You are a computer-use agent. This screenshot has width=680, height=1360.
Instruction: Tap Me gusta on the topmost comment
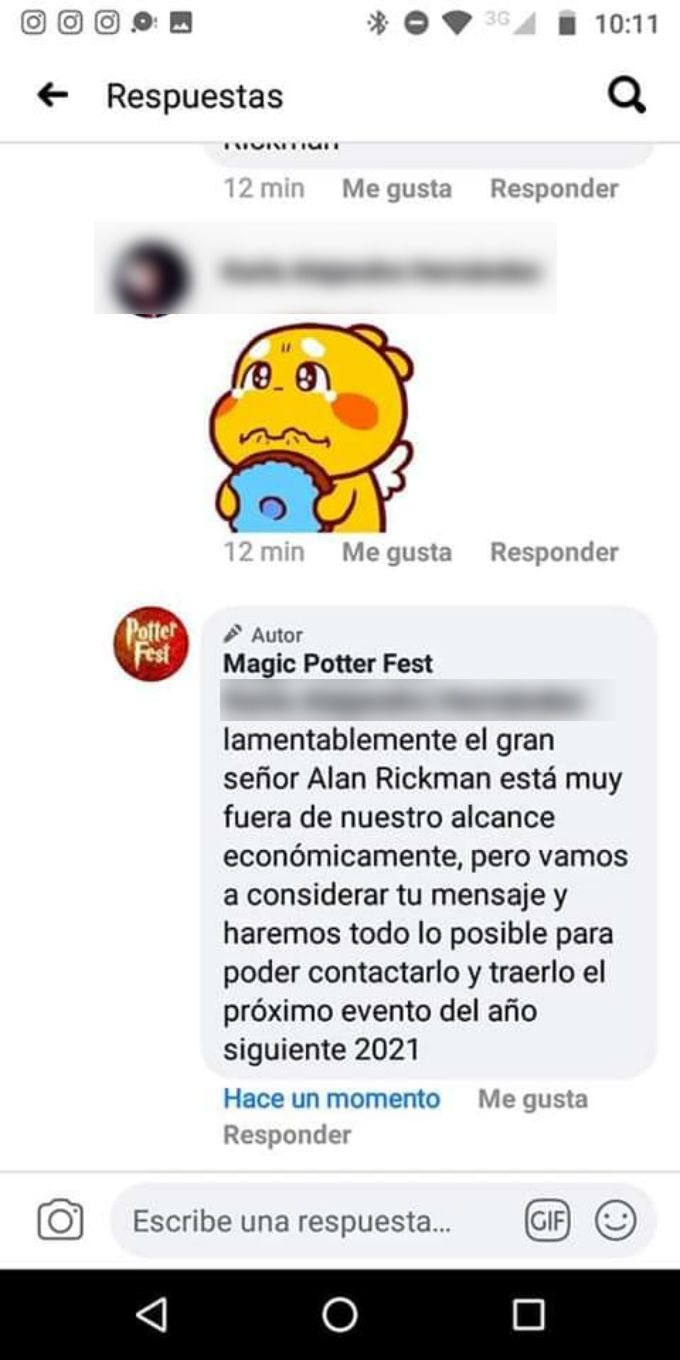tap(397, 188)
